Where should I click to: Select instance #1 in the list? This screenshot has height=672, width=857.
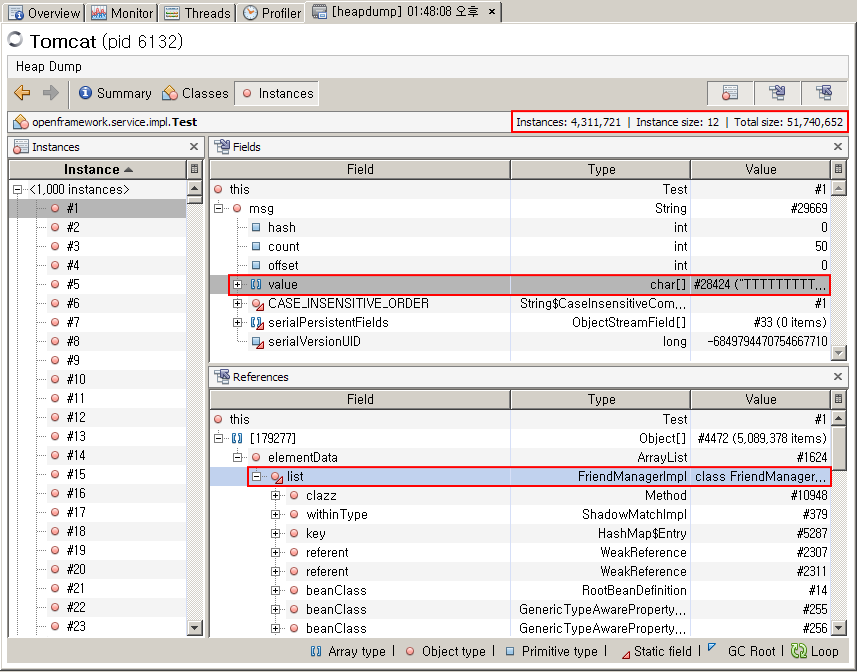coord(98,208)
